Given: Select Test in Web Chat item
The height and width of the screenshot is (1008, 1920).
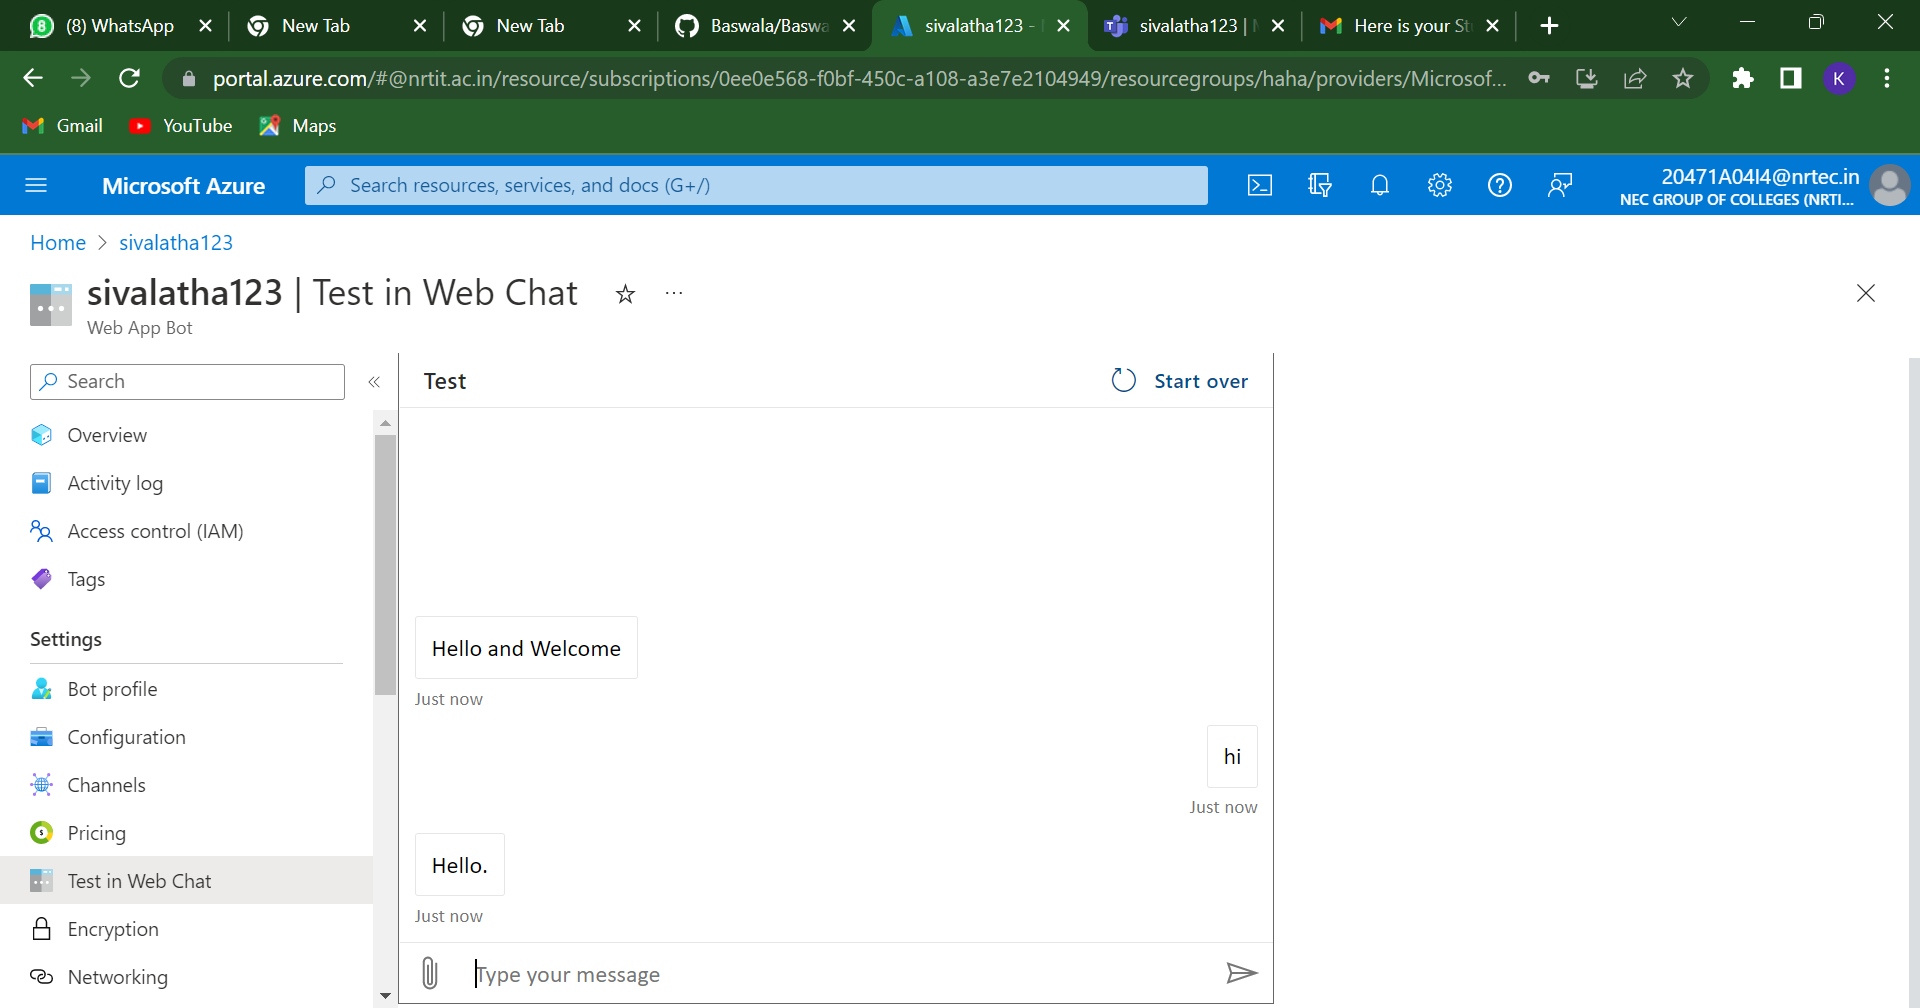Looking at the screenshot, I should tap(186, 881).
